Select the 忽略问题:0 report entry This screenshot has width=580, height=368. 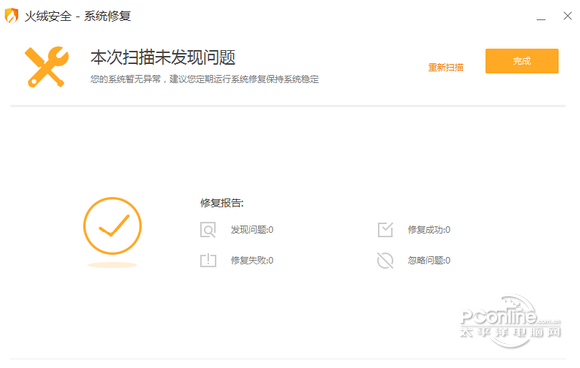429,260
